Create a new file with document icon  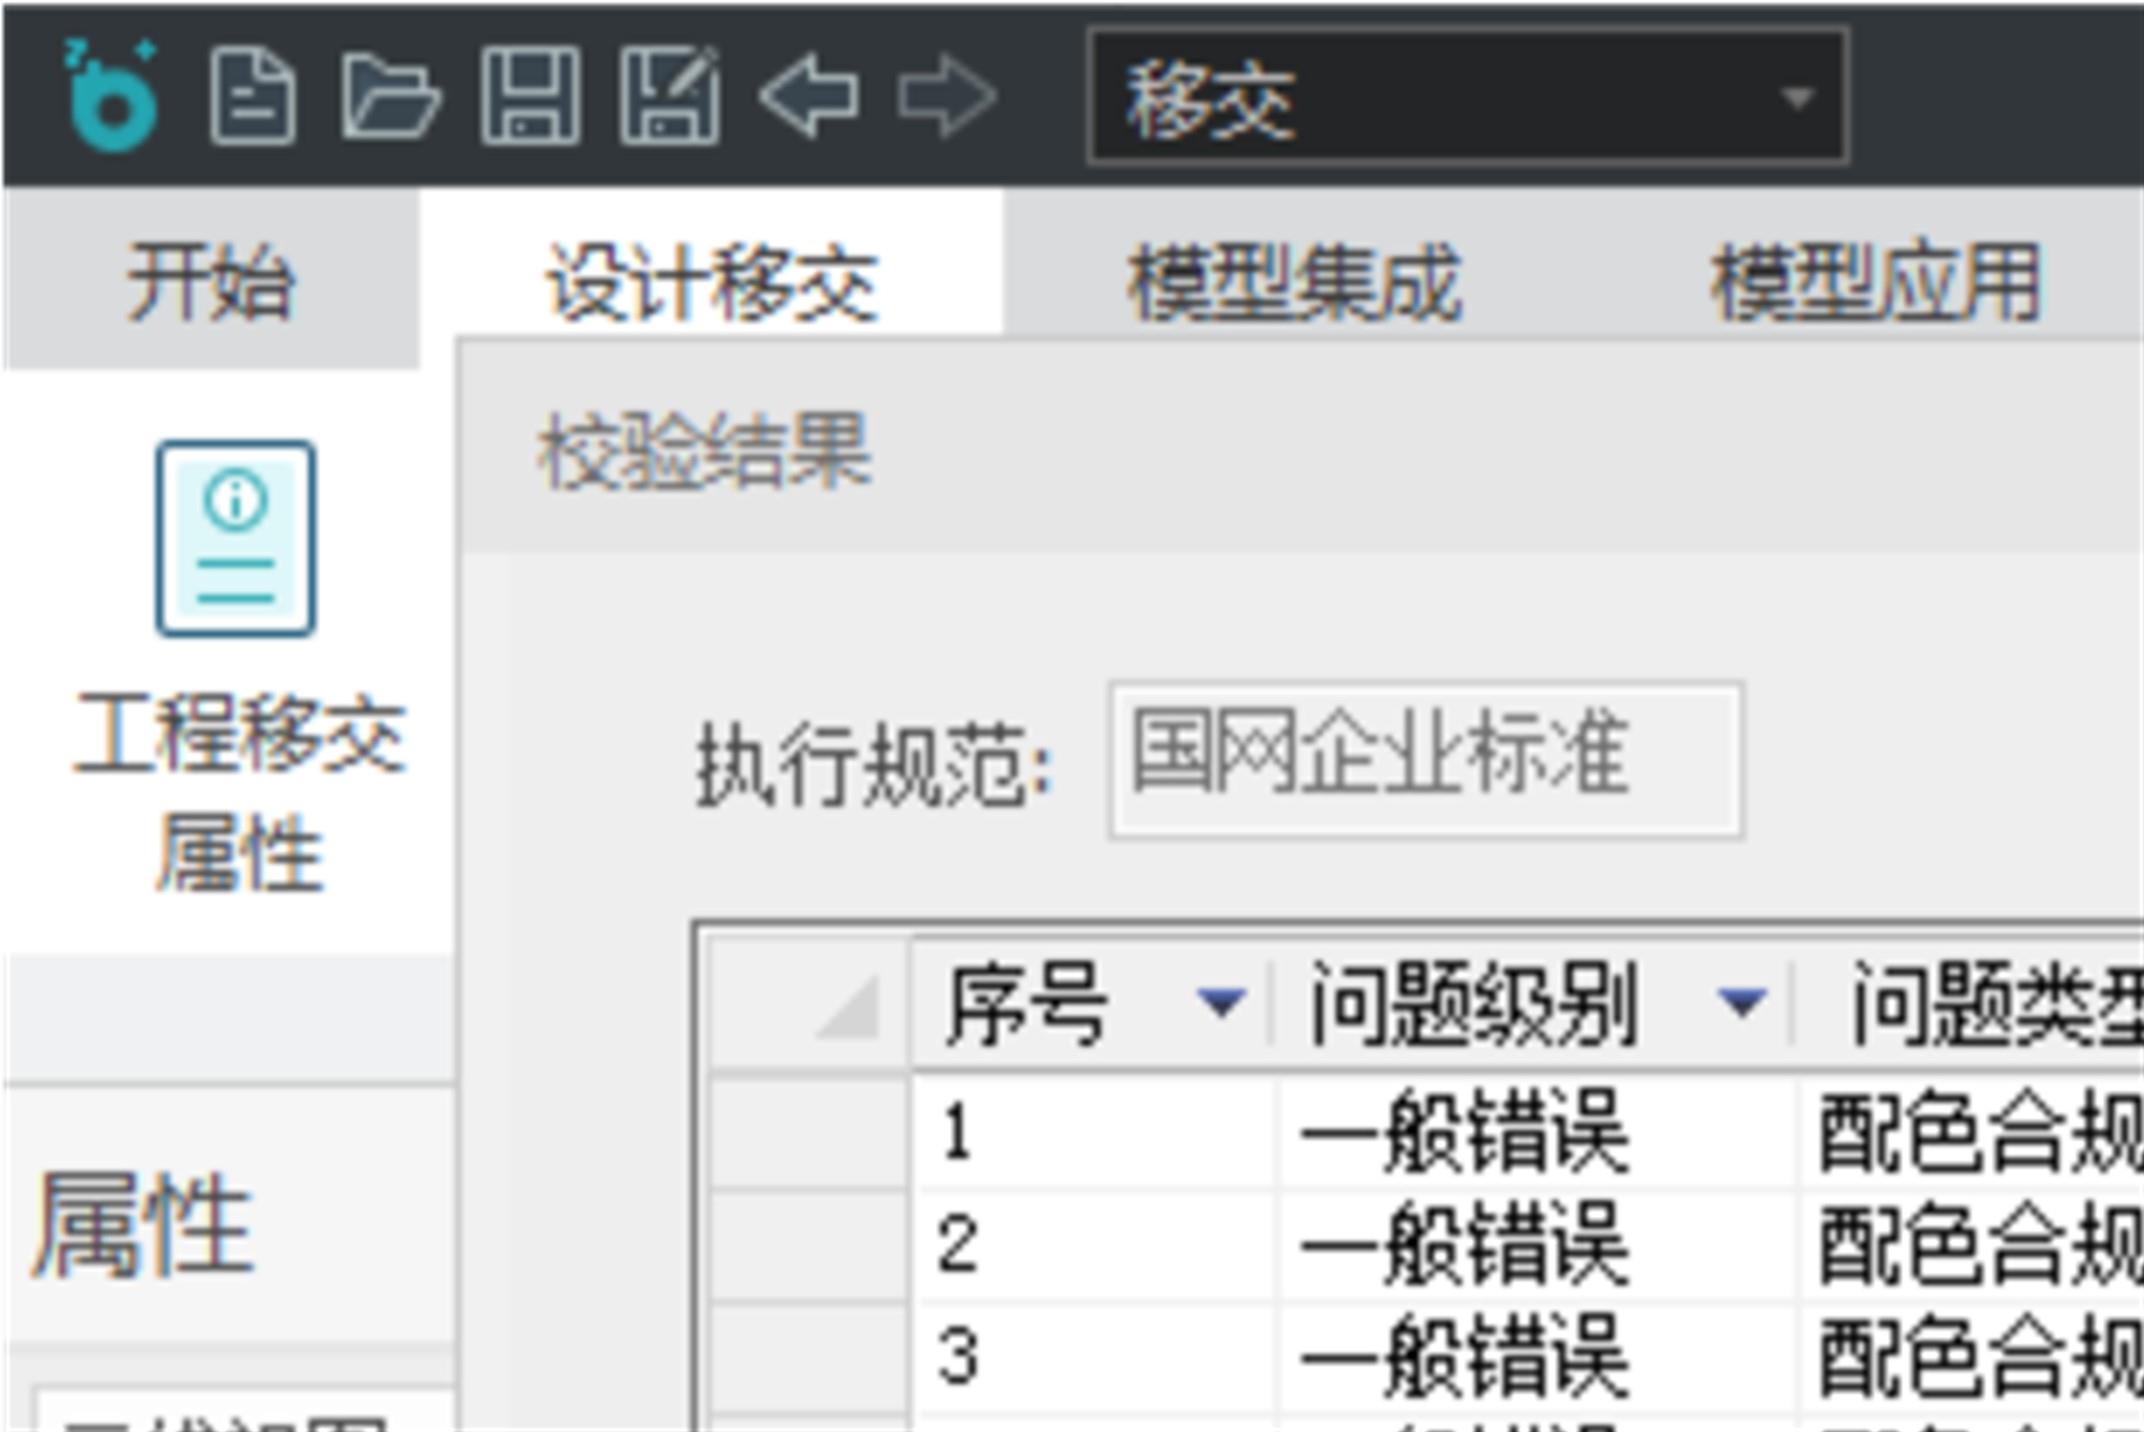point(252,97)
